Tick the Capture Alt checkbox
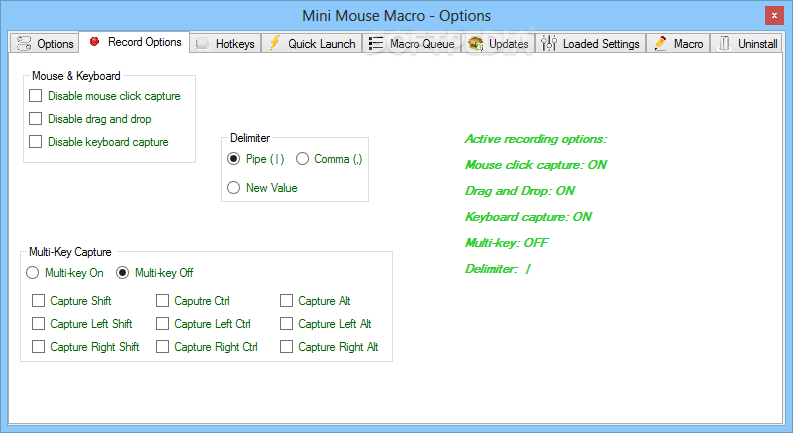 pos(286,300)
